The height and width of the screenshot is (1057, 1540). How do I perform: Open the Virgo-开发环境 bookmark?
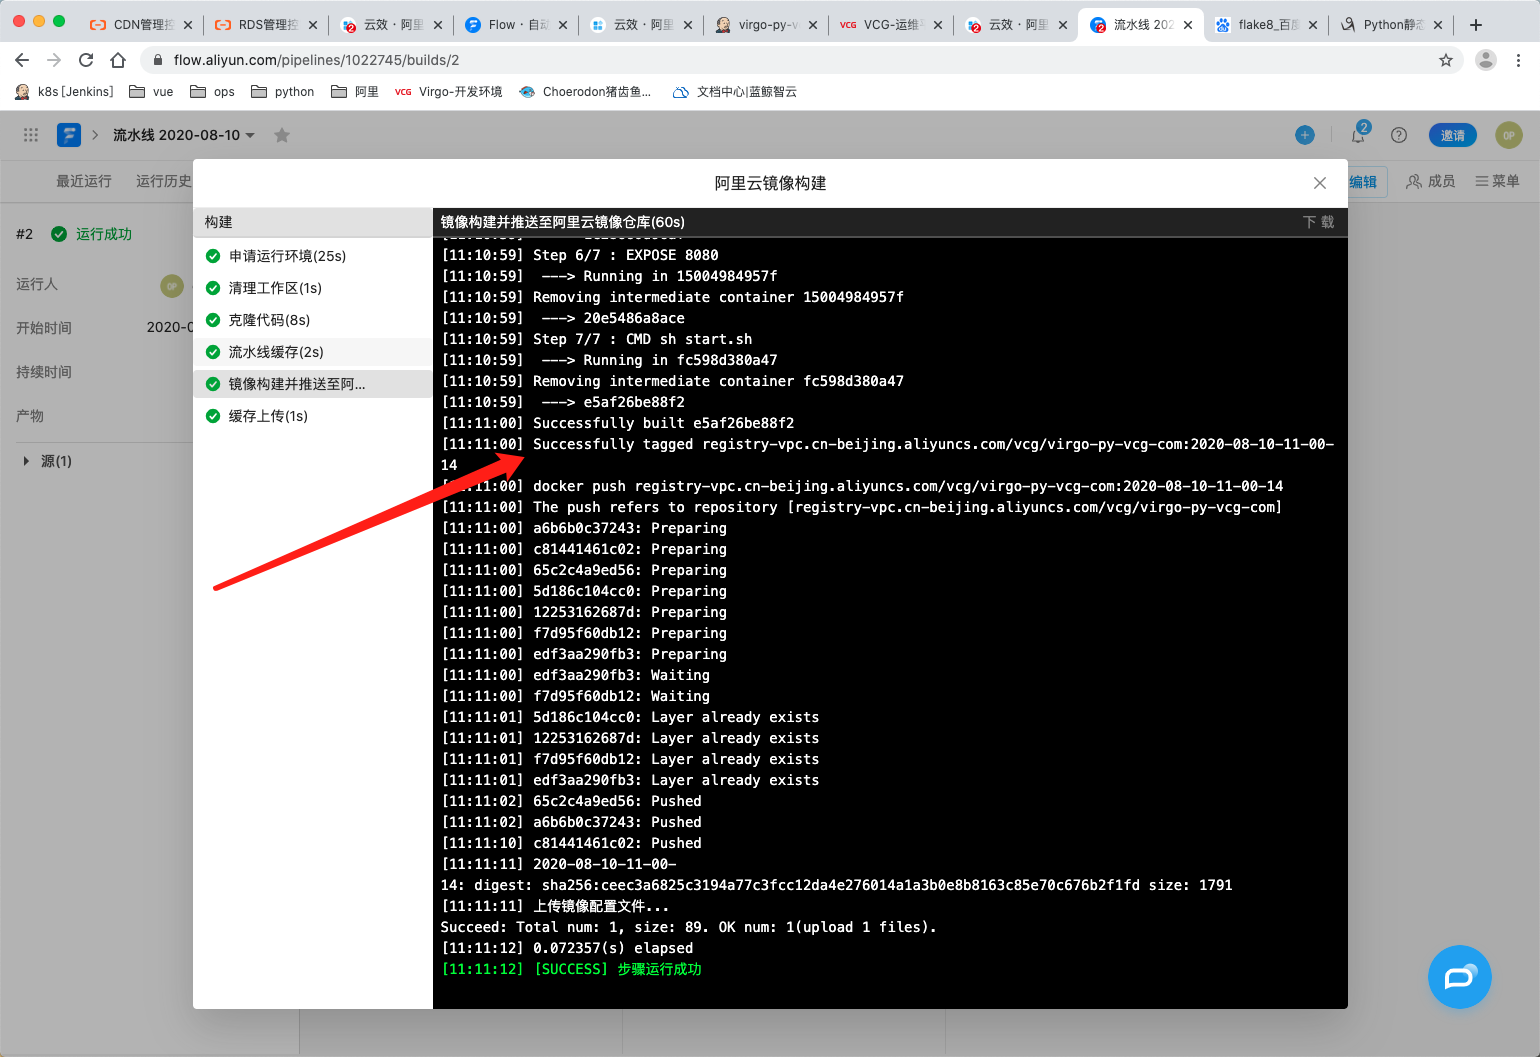pos(449,92)
